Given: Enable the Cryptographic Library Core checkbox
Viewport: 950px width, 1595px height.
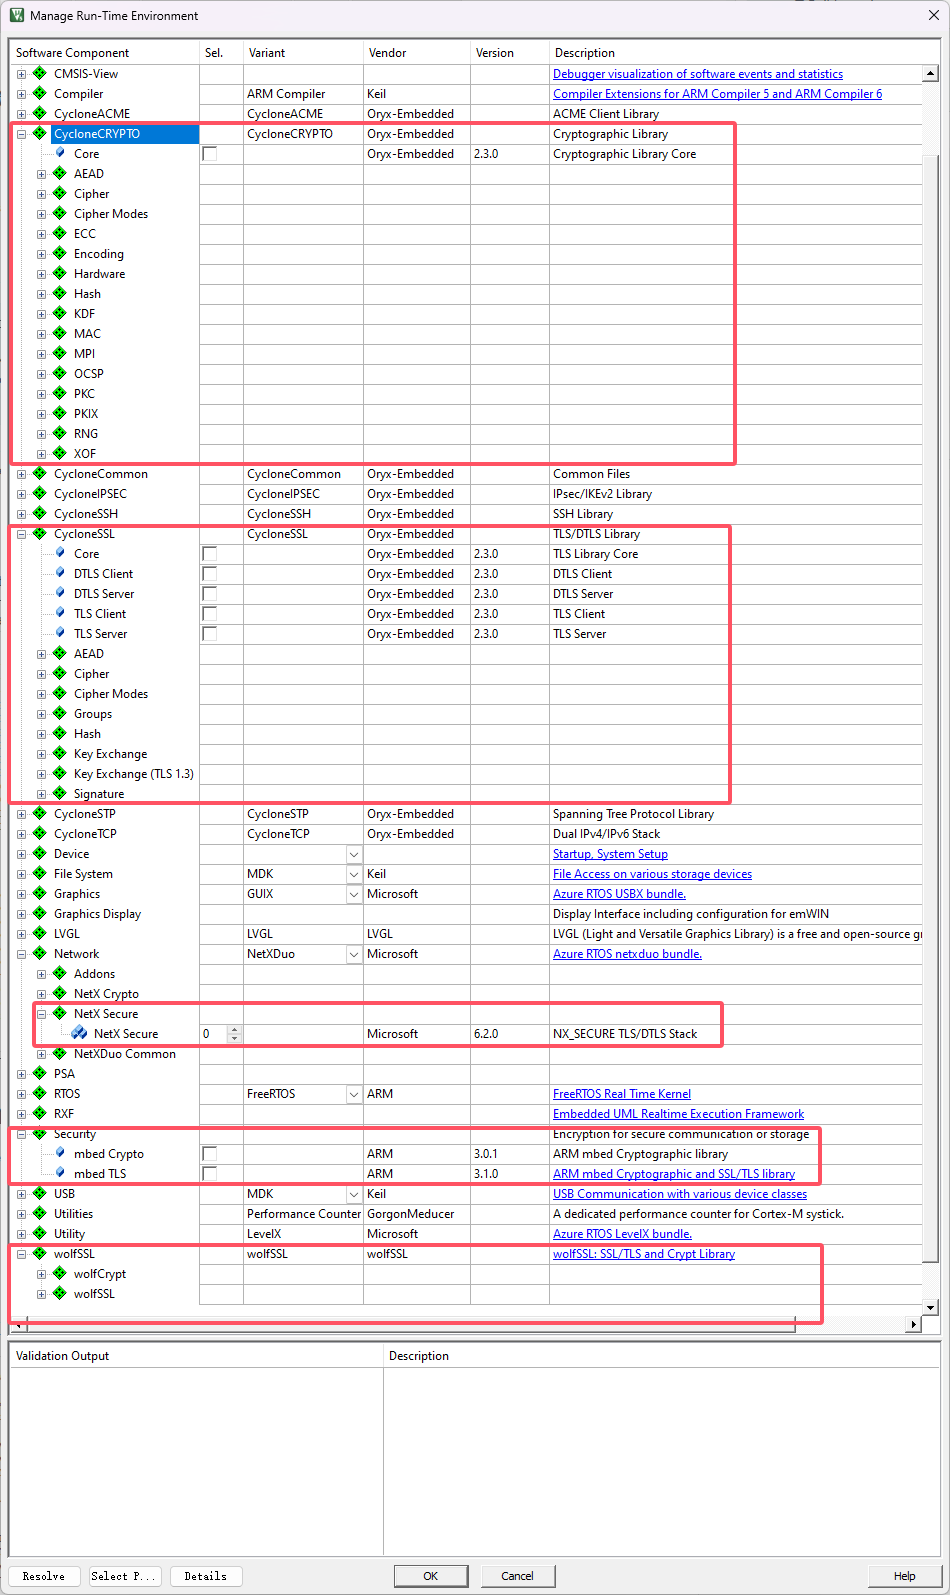Looking at the screenshot, I should click(x=210, y=154).
